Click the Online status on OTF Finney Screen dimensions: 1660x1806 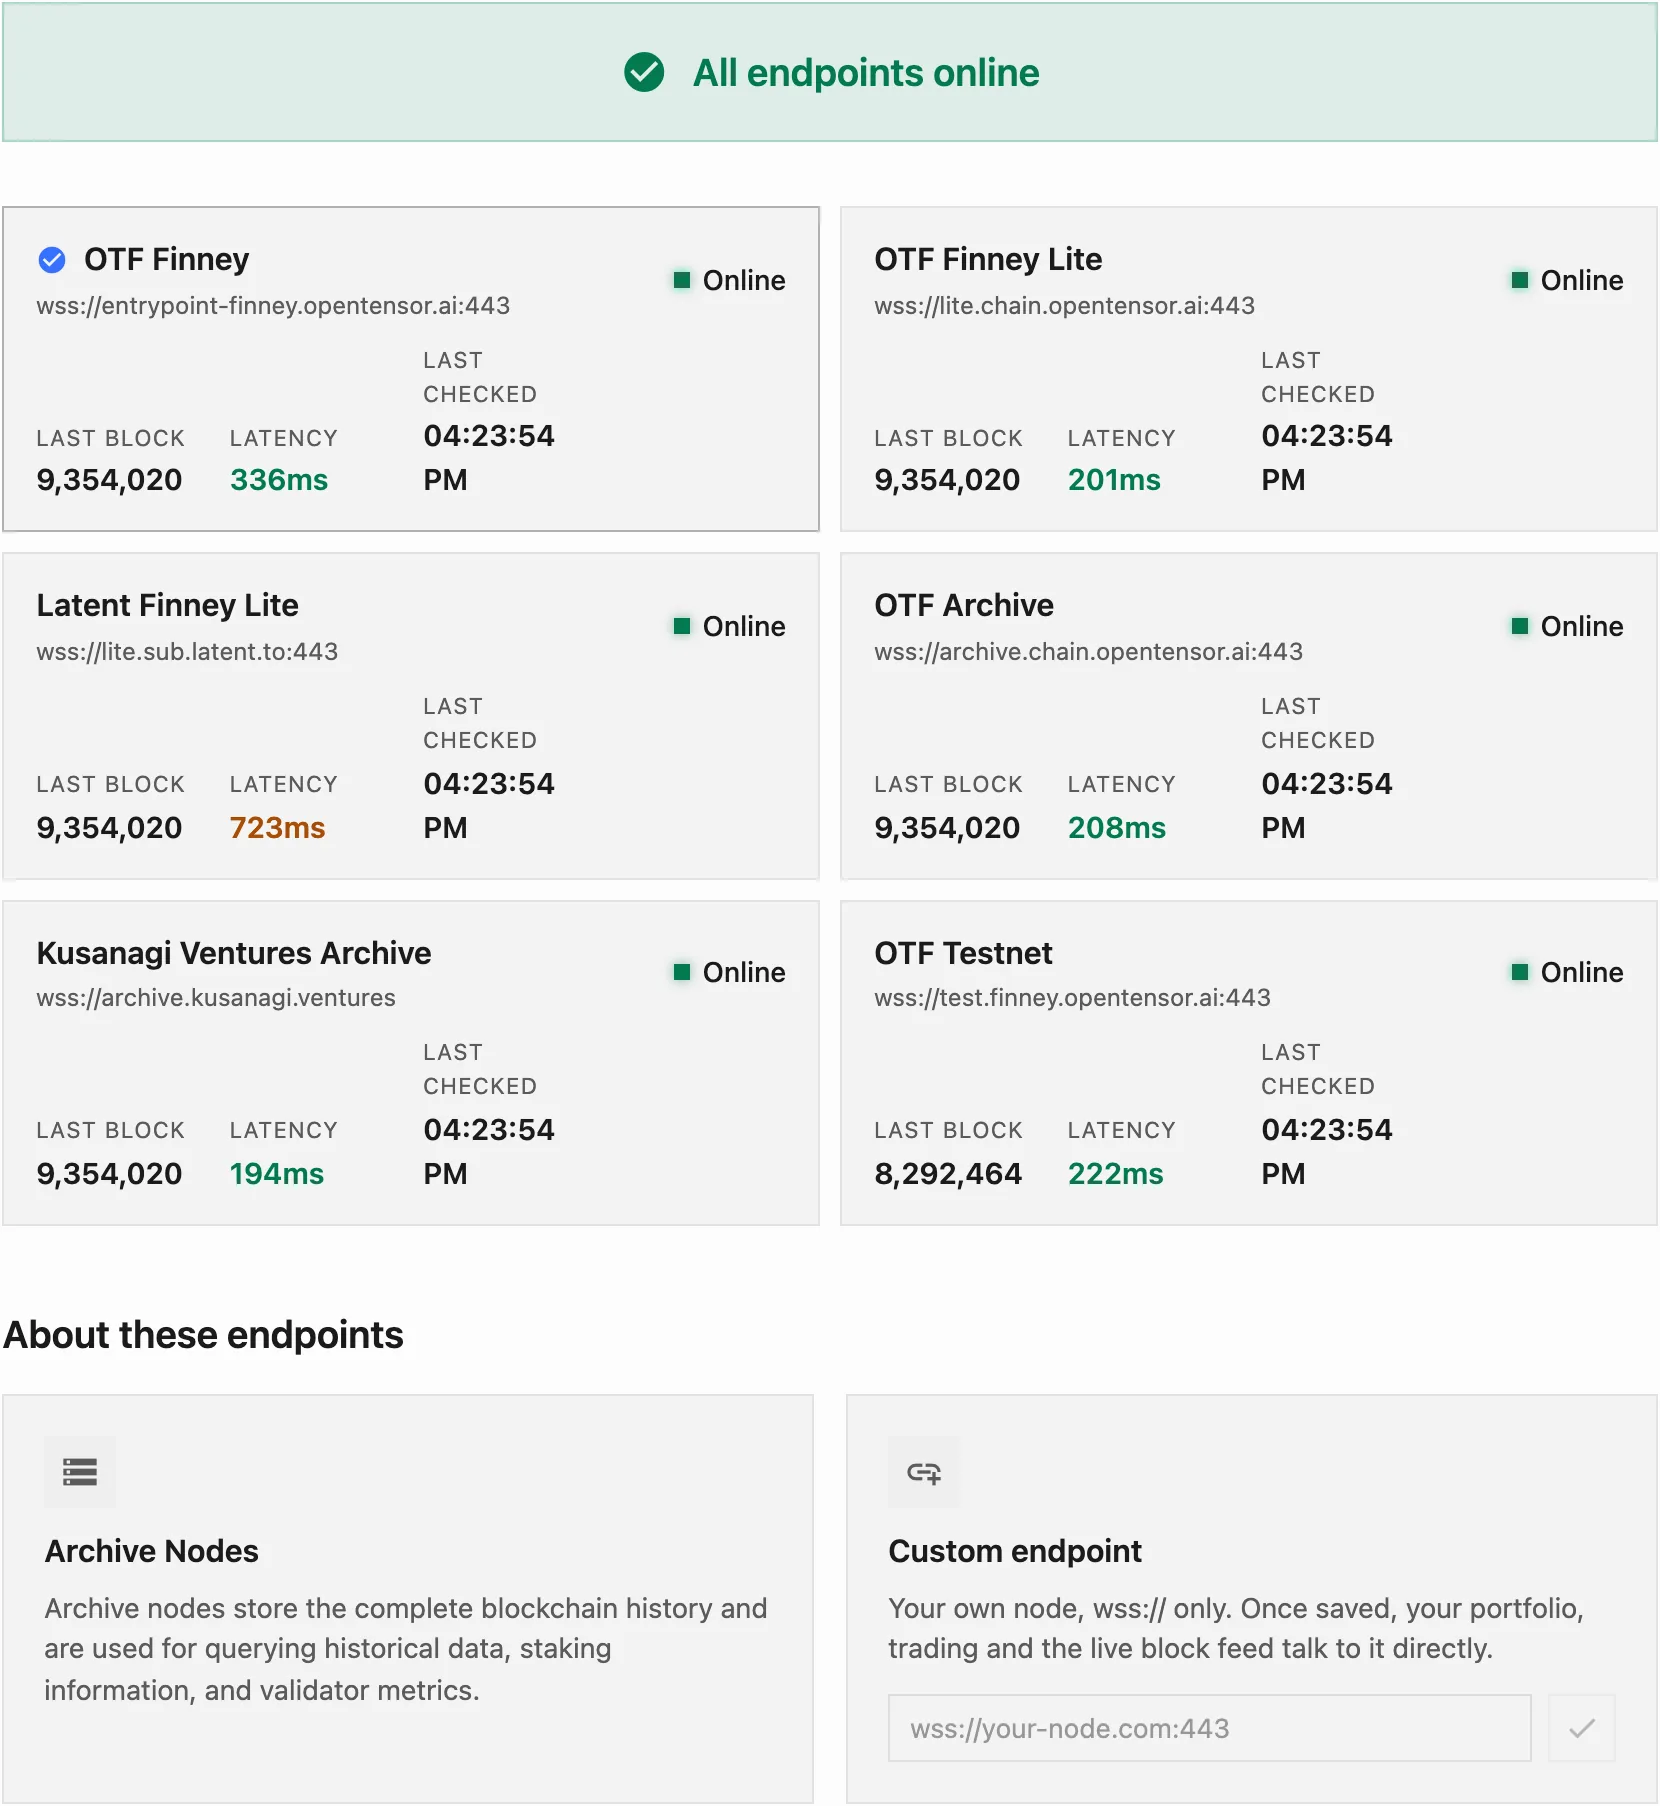(730, 280)
